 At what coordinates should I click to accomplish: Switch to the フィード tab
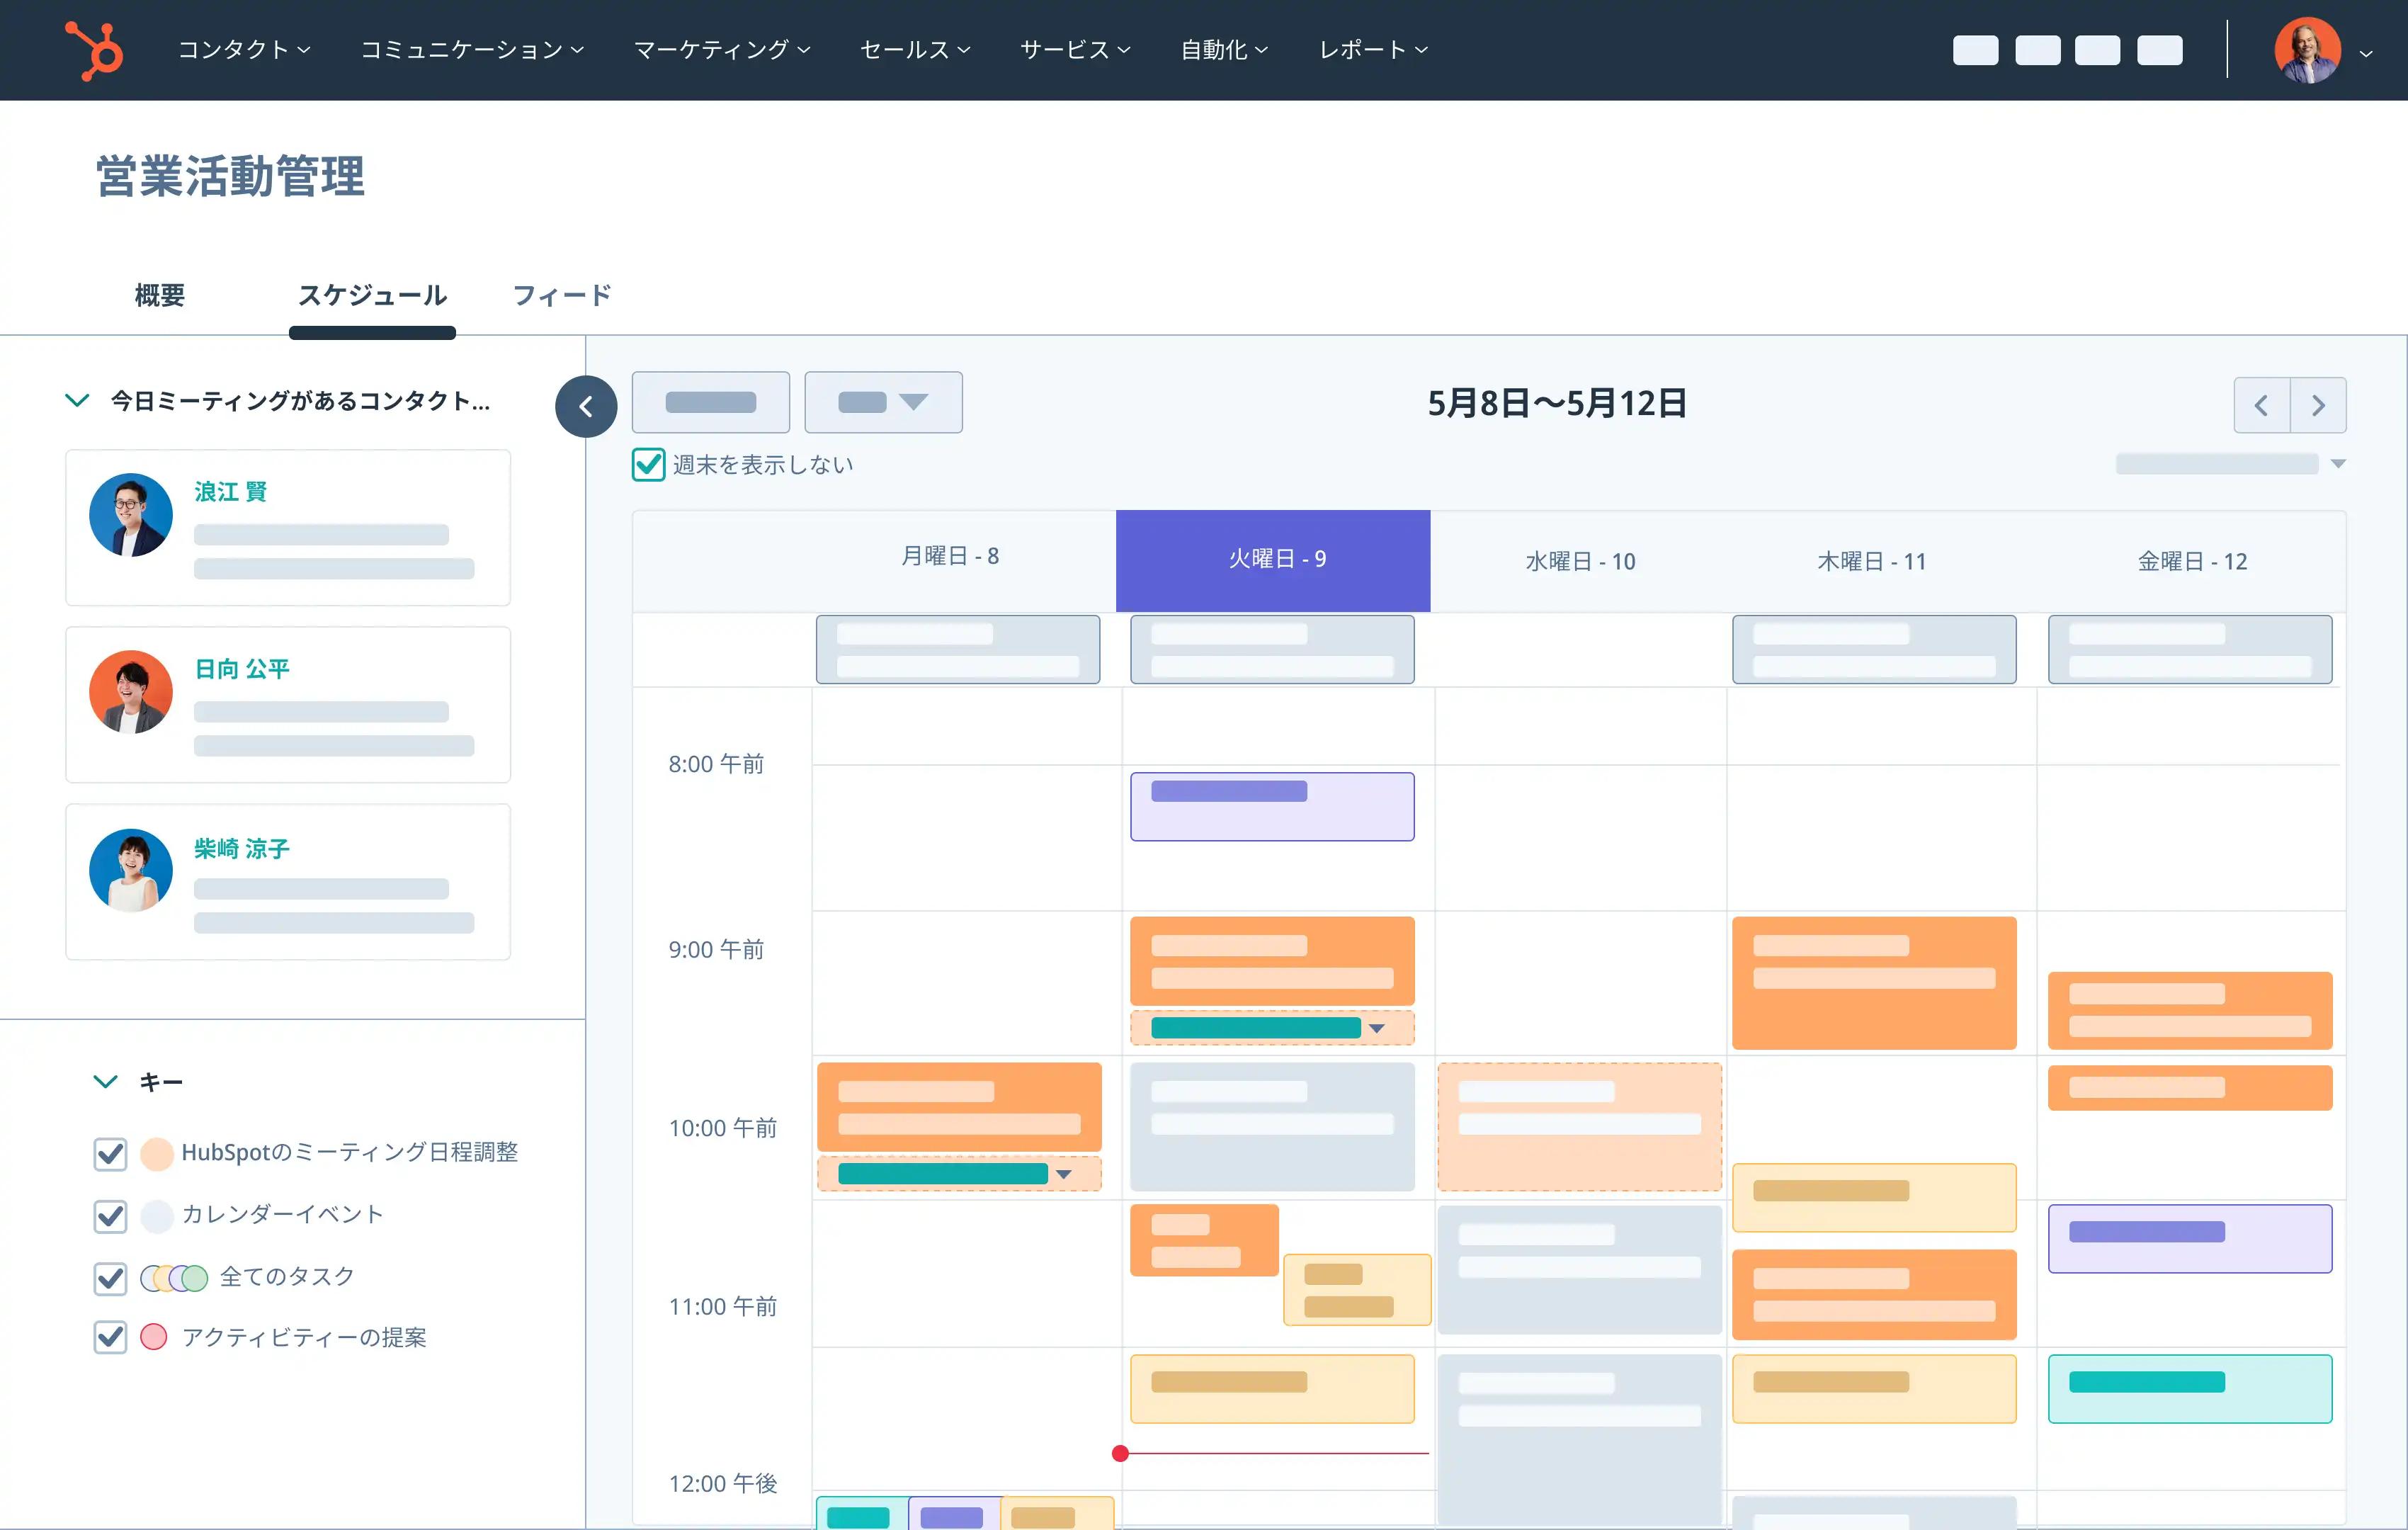562,295
